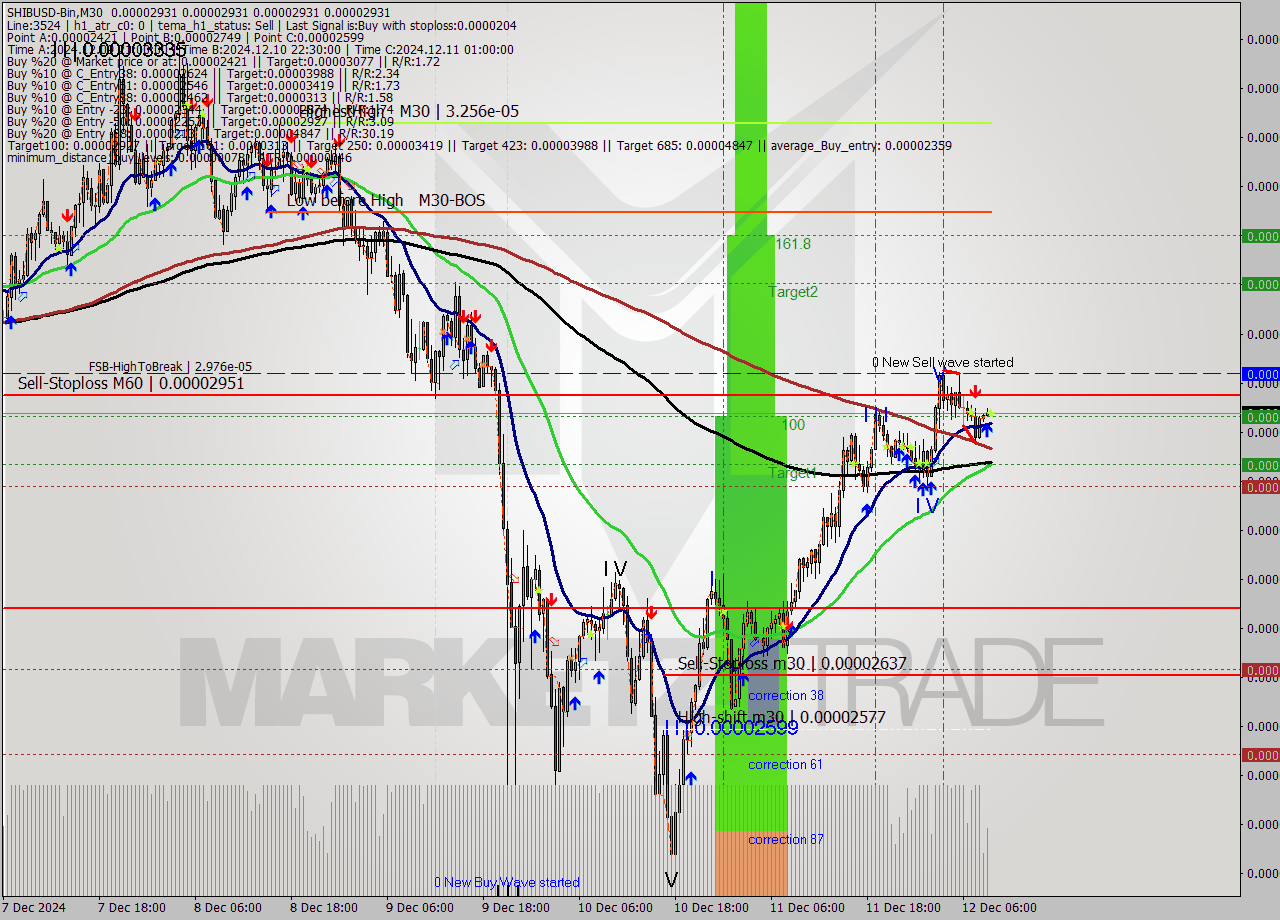Click the 'correction 38' label
This screenshot has width=1280, height=920.
pyautogui.click(x=786, y=695)
